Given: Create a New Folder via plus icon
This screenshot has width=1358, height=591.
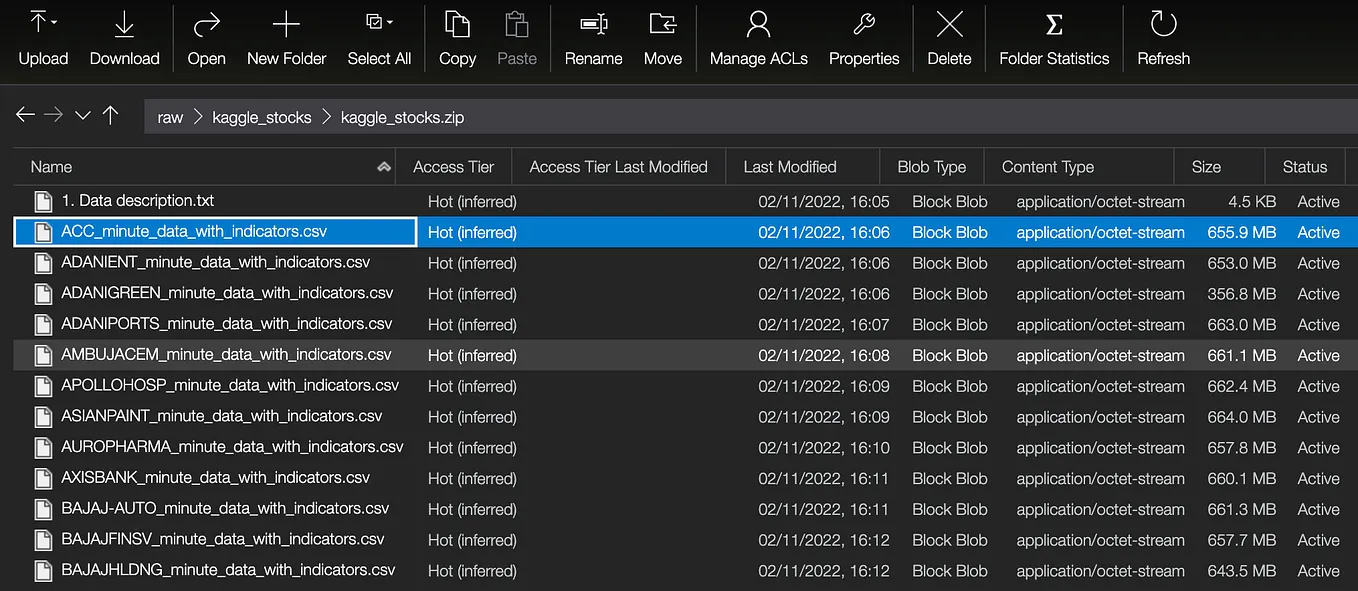Looking at the screenshot, I should click(x=286, y=24).
